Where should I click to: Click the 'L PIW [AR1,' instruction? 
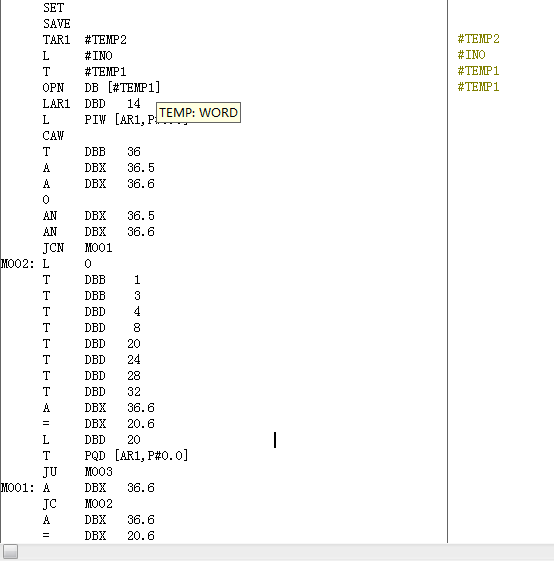click(99, 120)
